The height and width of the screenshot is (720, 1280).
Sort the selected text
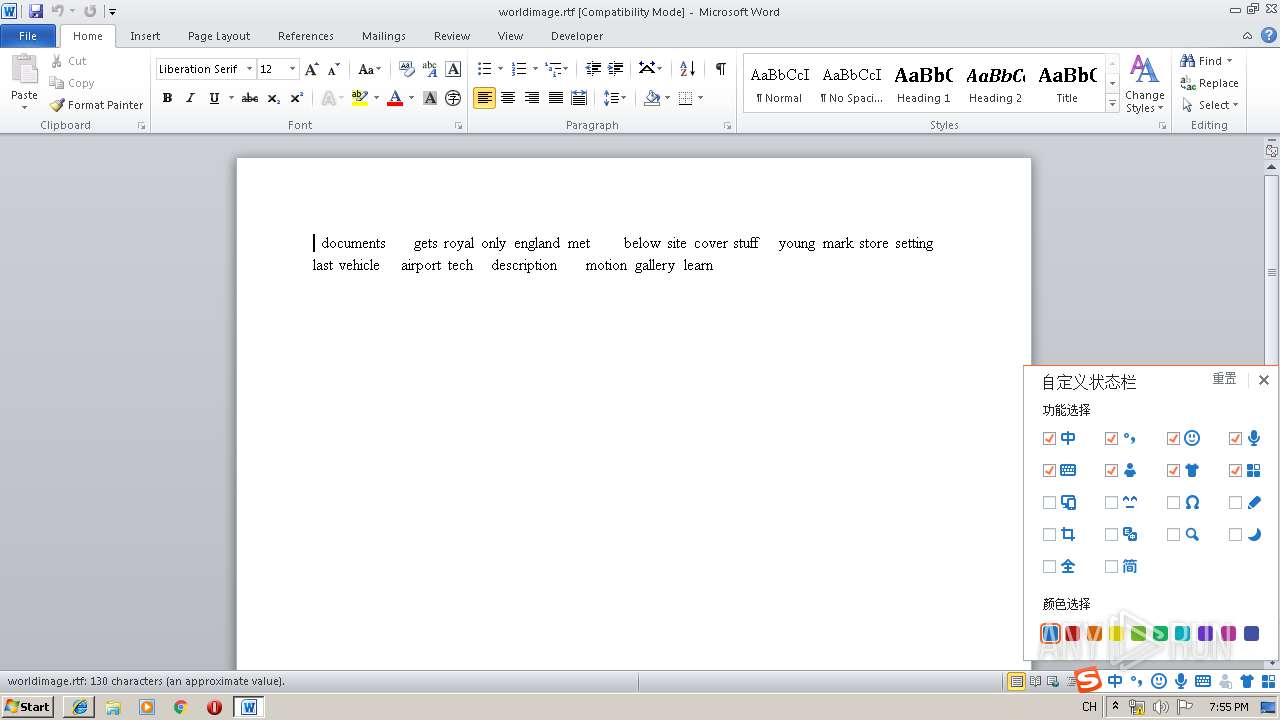pyautogui.click(x=687, y=69)
